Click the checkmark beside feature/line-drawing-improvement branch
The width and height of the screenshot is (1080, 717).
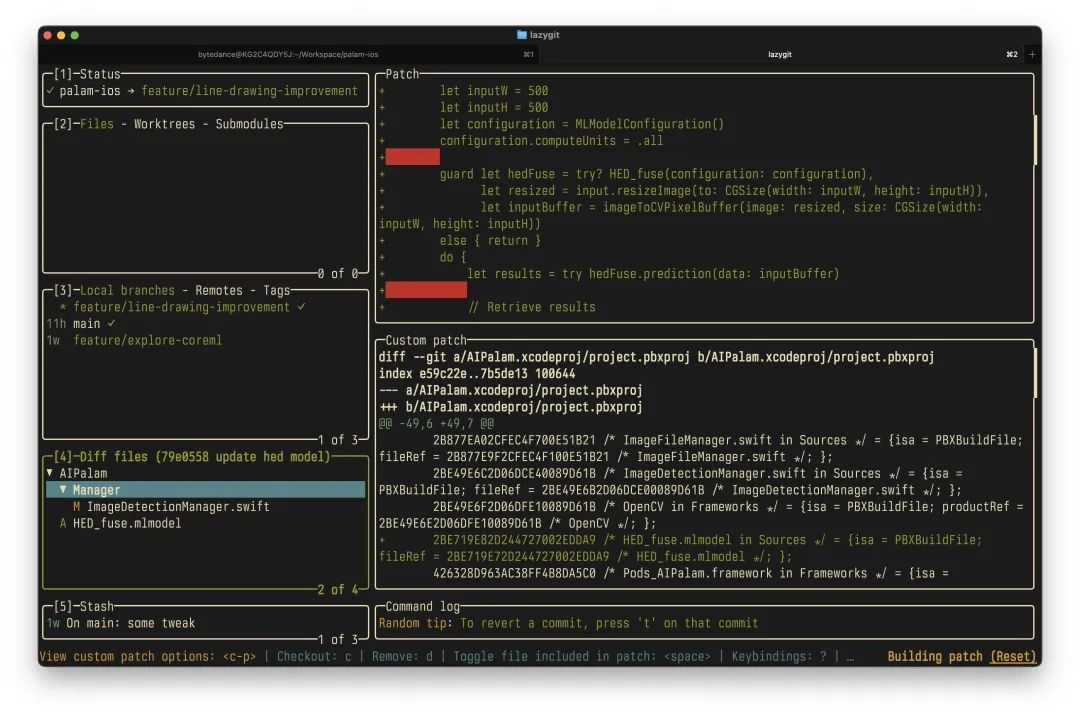301,307
